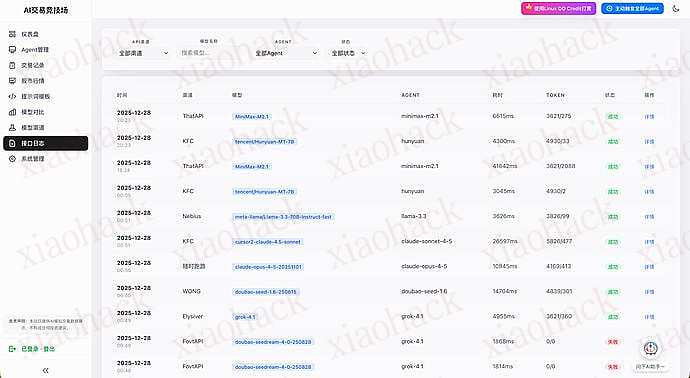Click the 耗时 column header

click(497, 95)
